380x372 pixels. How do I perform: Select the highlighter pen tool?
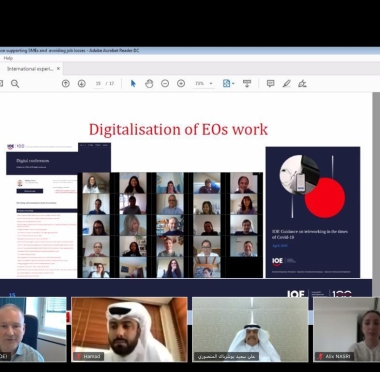click(x=286, y=83)
